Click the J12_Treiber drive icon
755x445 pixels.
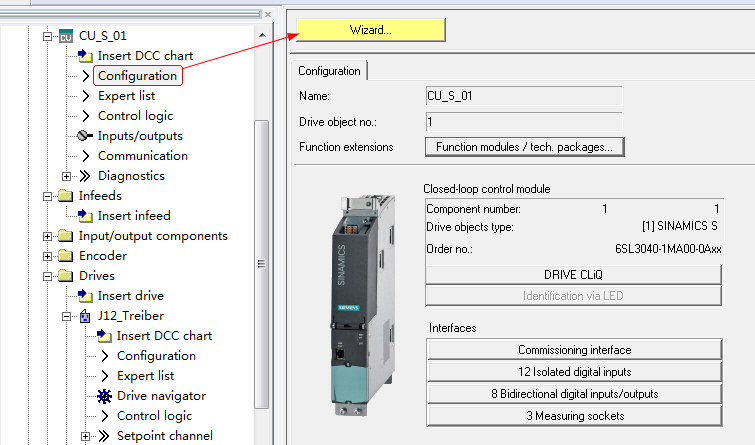point(85,316)
